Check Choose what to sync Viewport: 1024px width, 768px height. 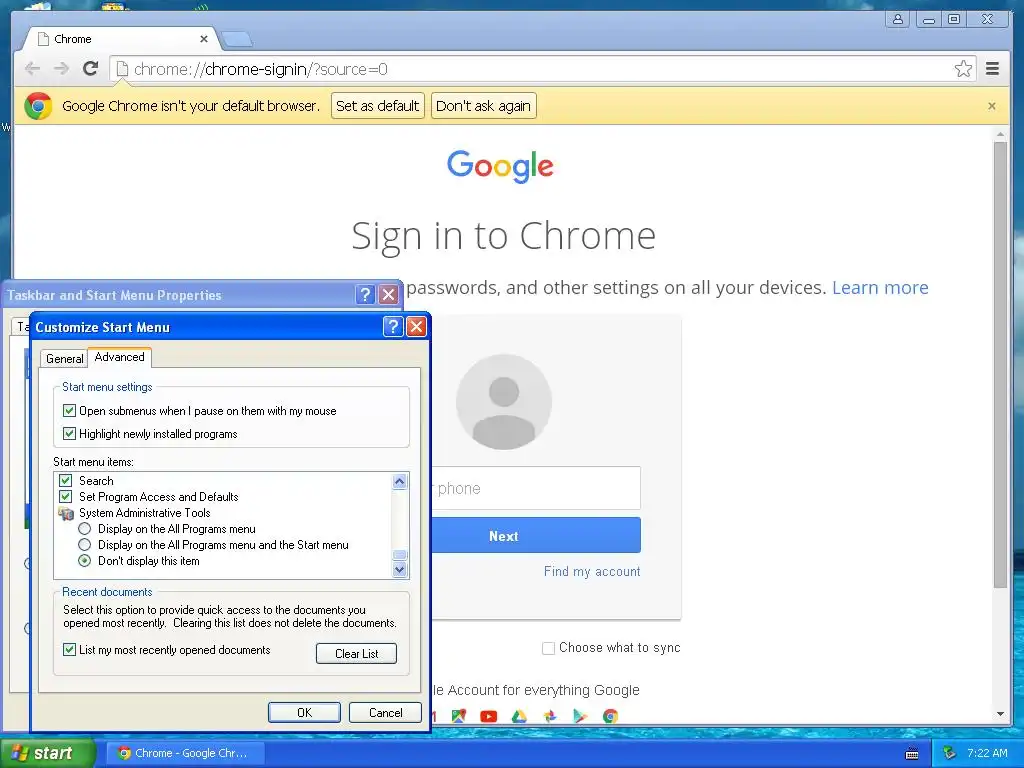549,648
